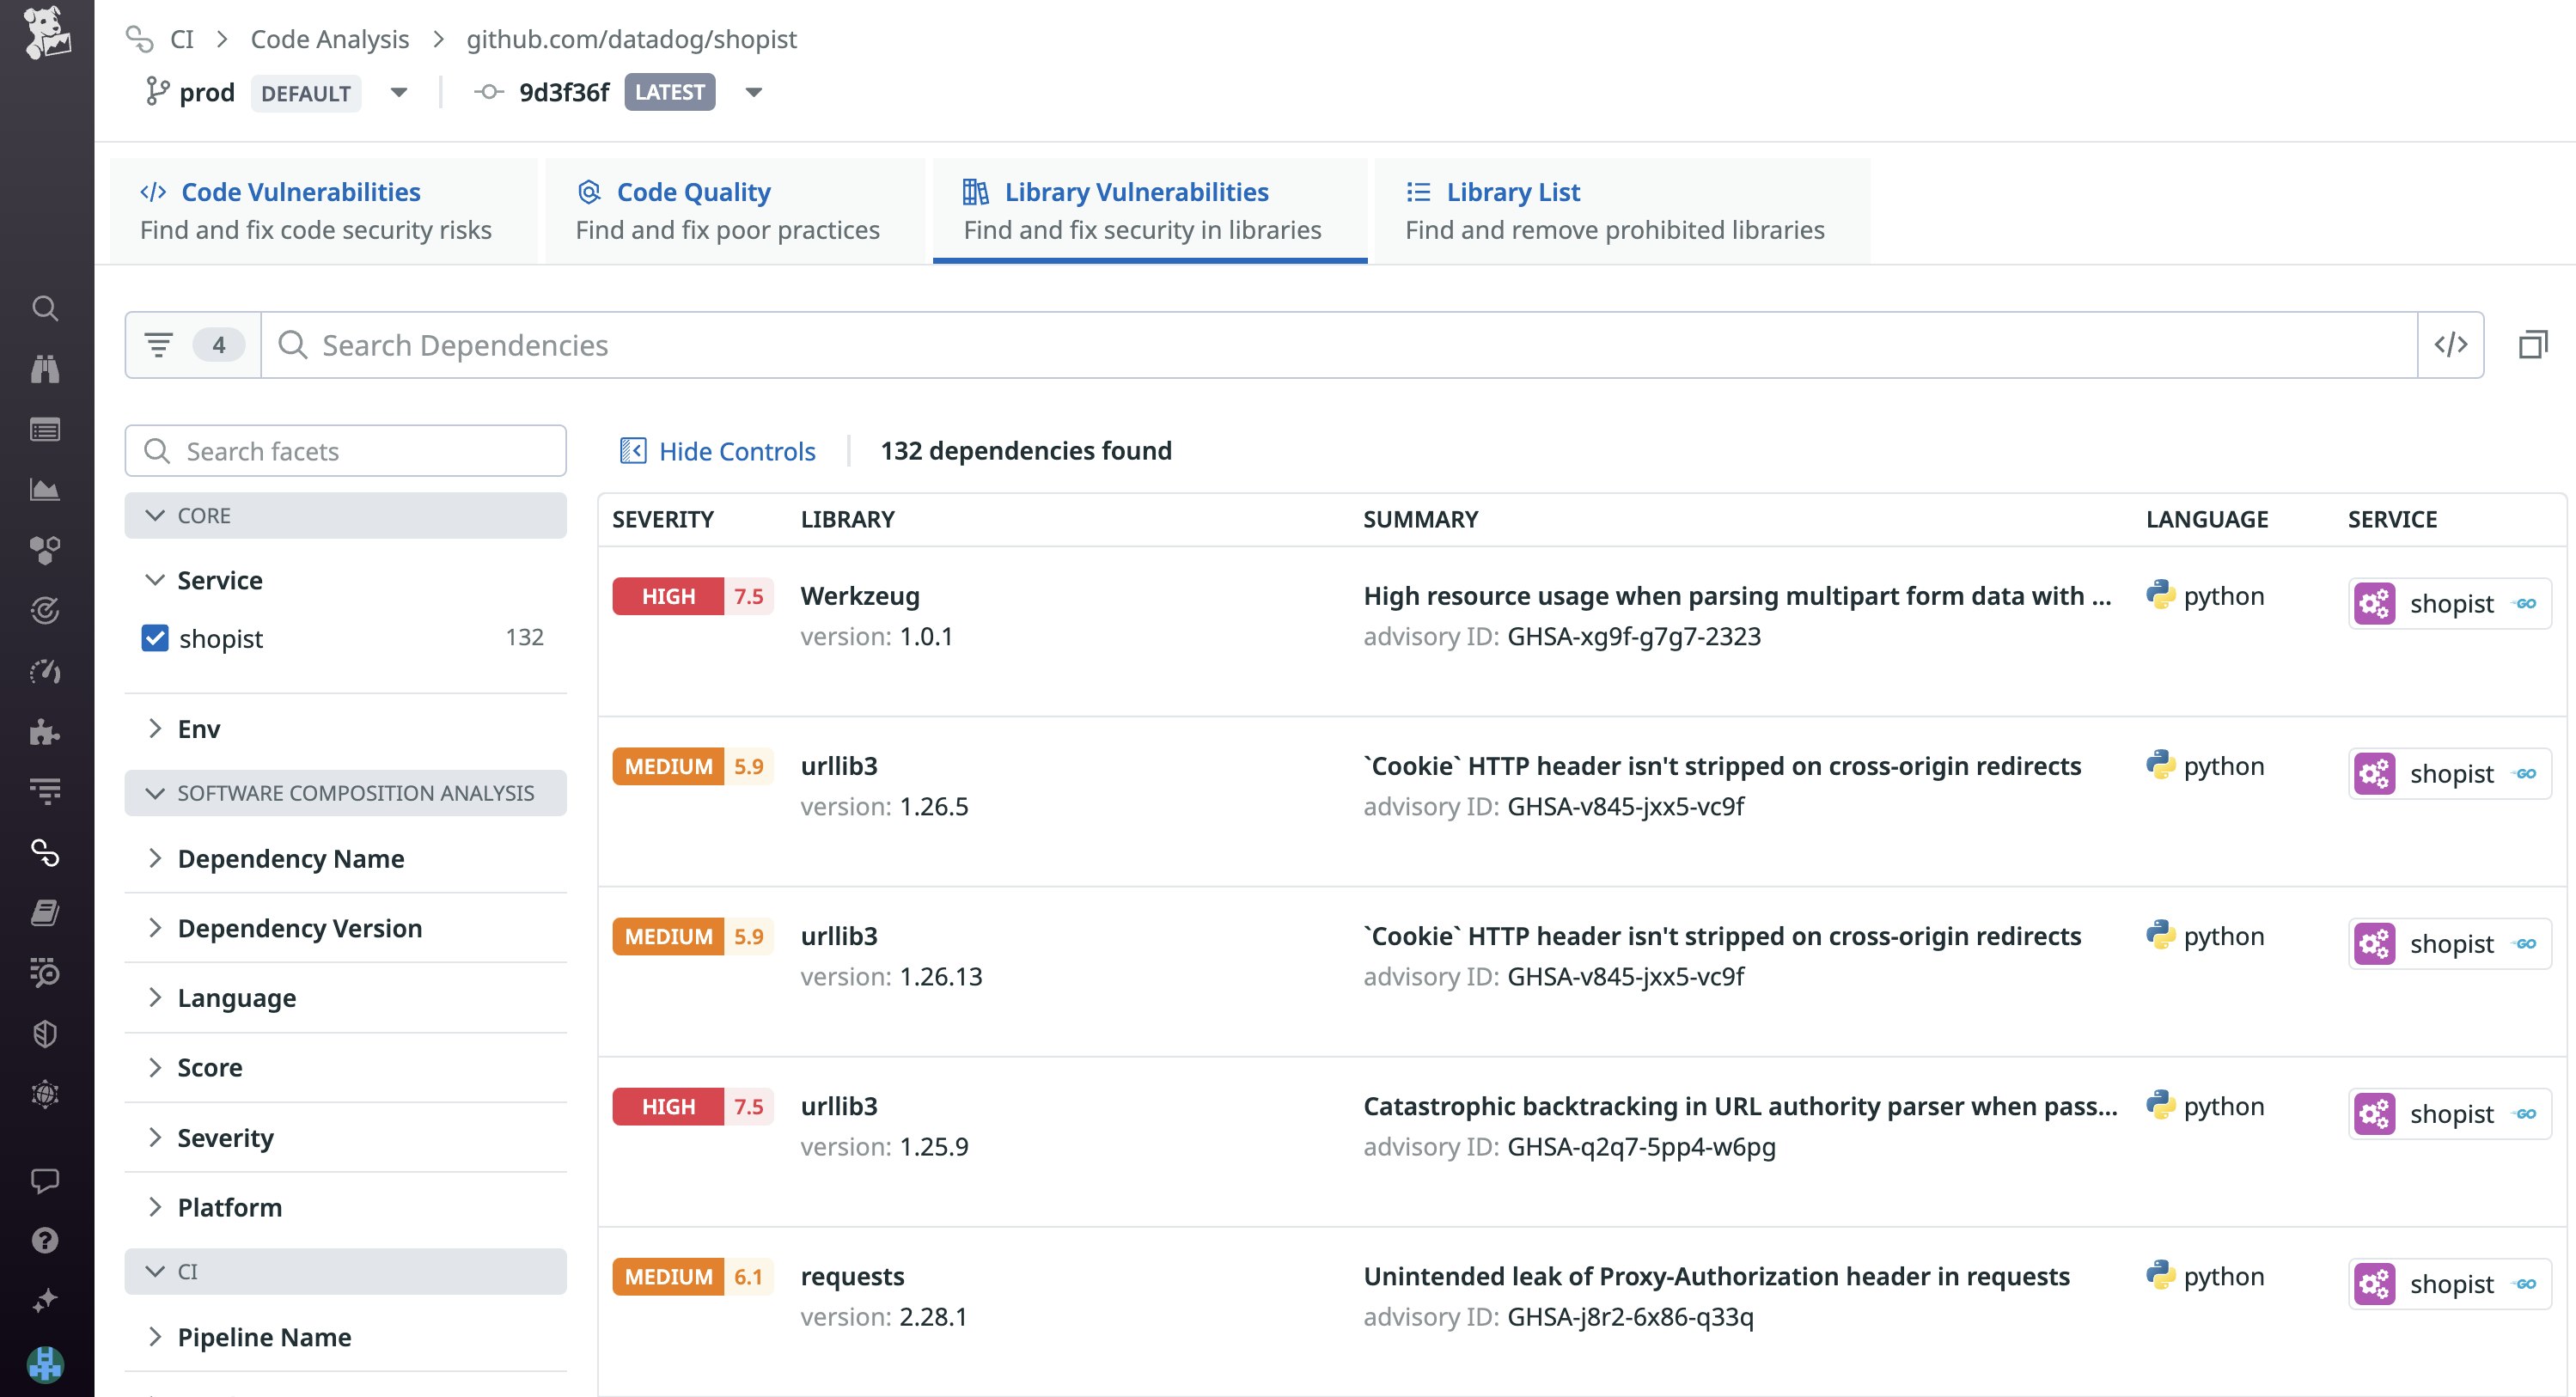This screenshot has height=1397, width=2576.
Task: Click the Hide Controls link
Action: point(737,450)
